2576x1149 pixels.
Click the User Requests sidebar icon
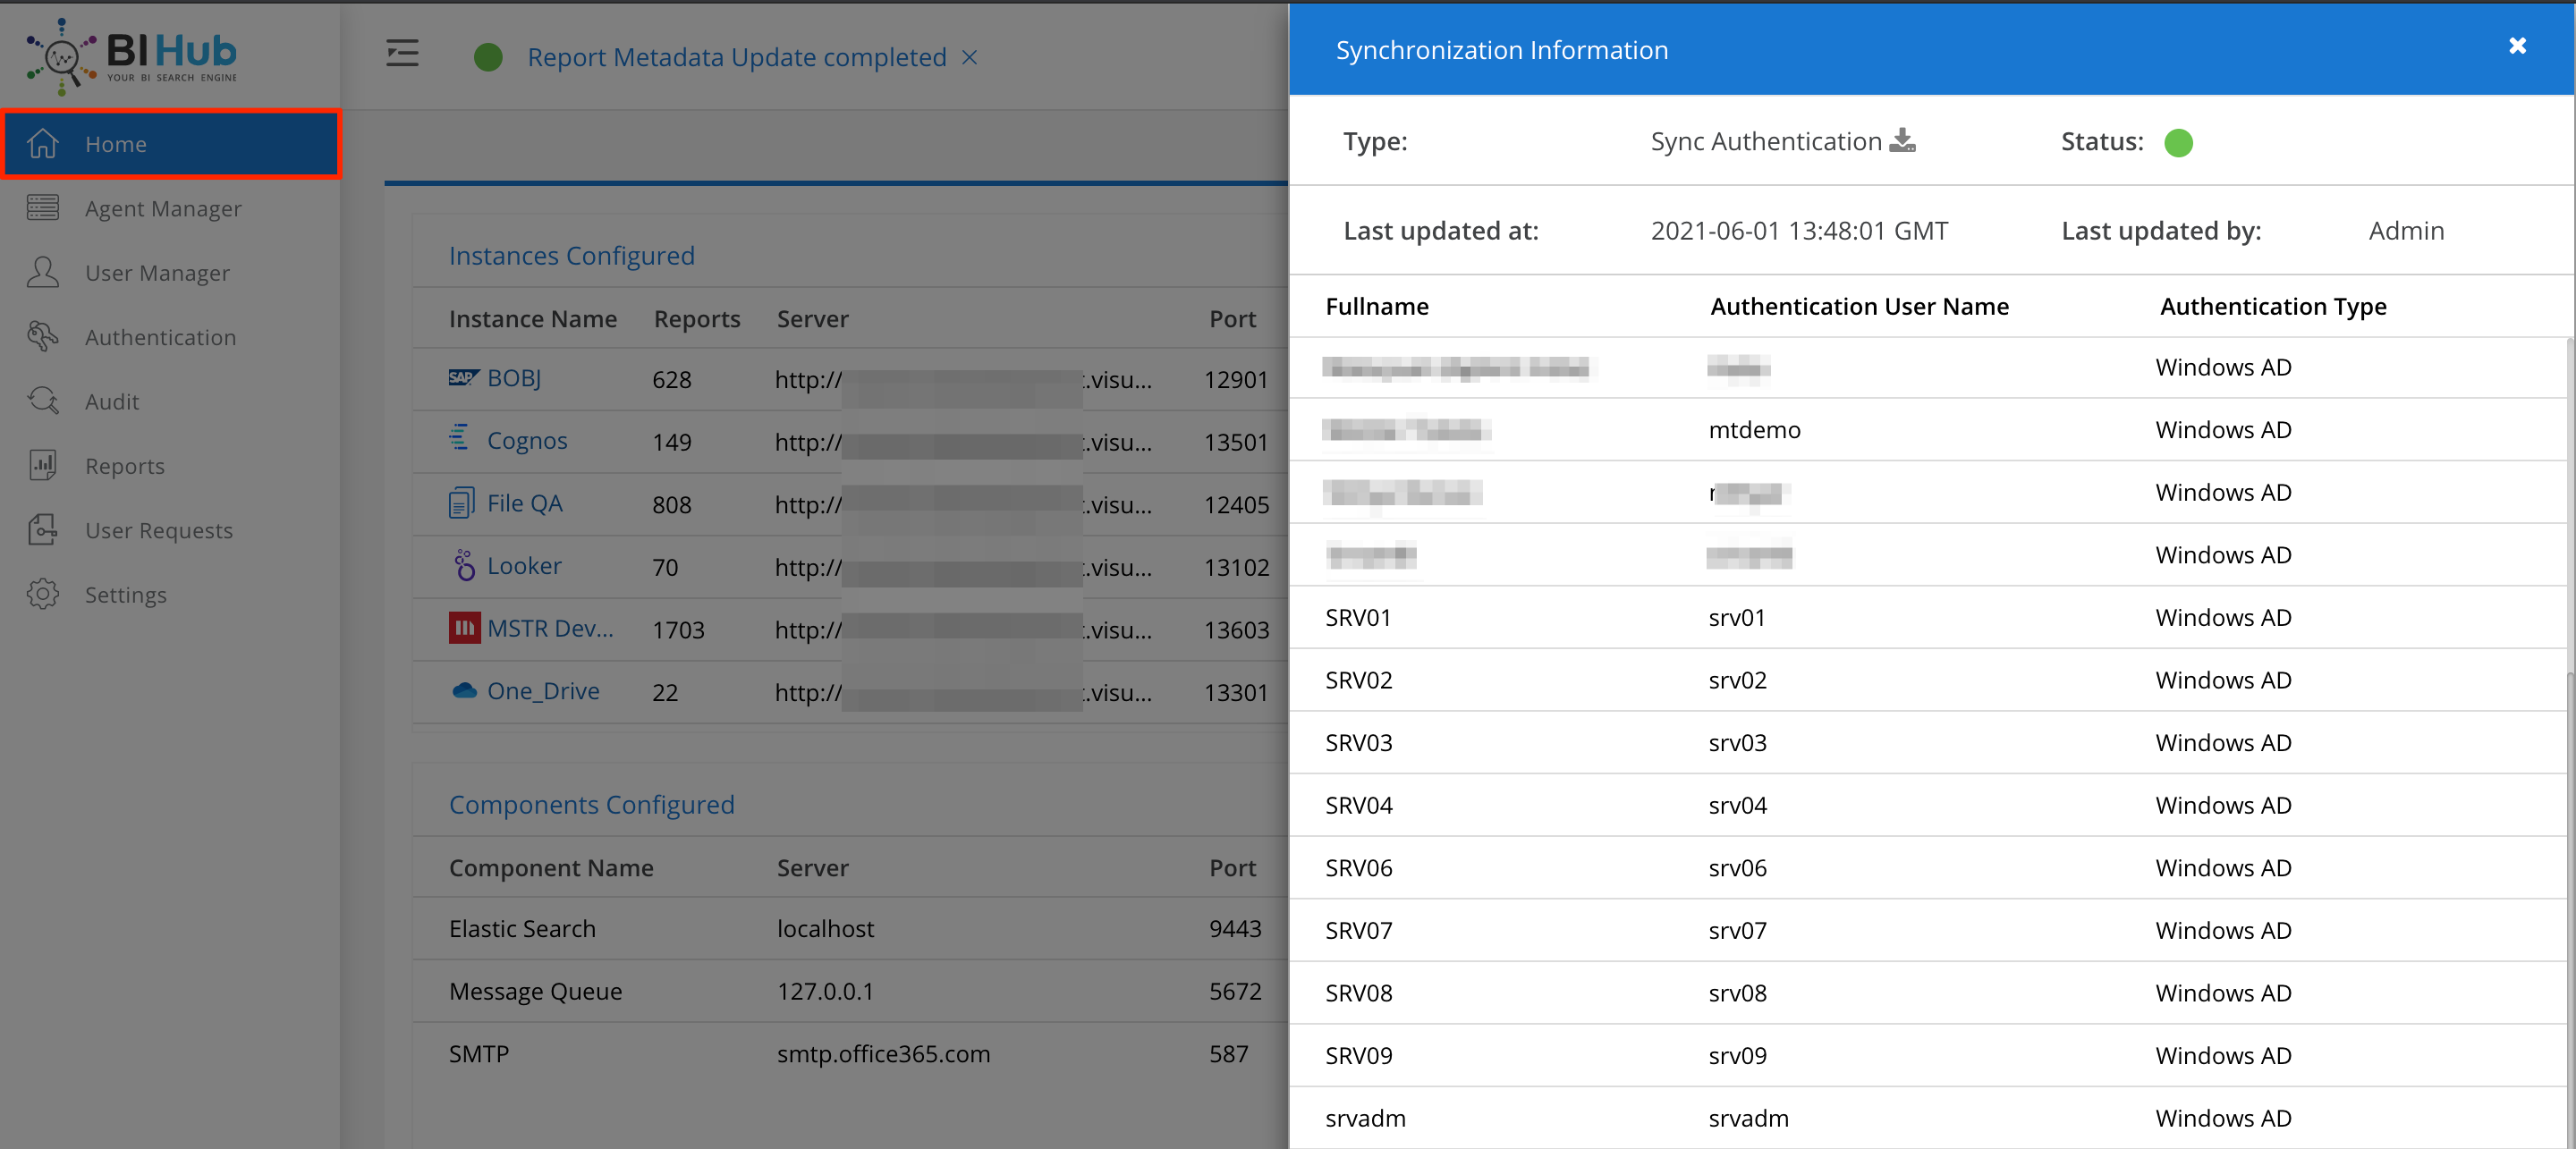43,530
